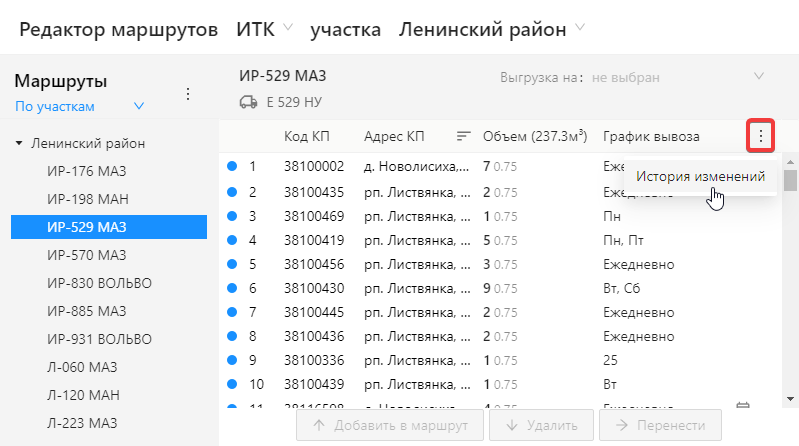Click the blue dot in row 1
The width and height of the screenshot is (799, 446).
pyautogui.click(x=232, y=166)
